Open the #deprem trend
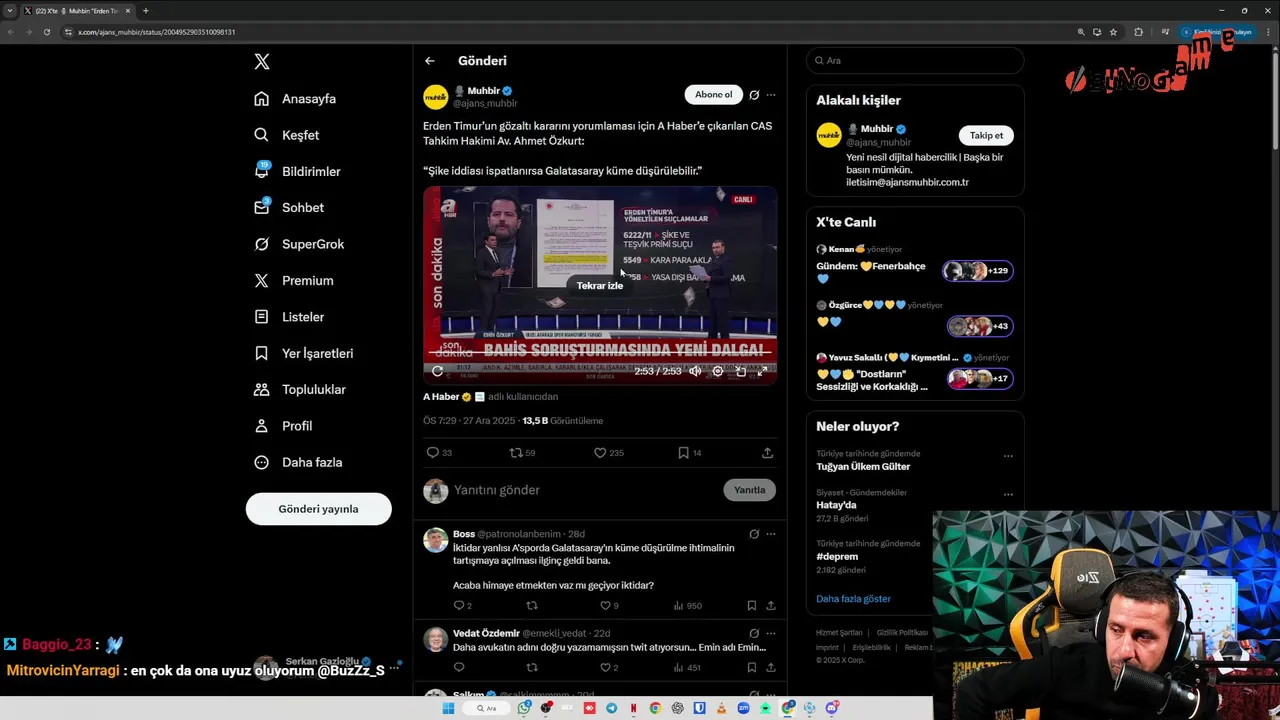 click(837, 557)
